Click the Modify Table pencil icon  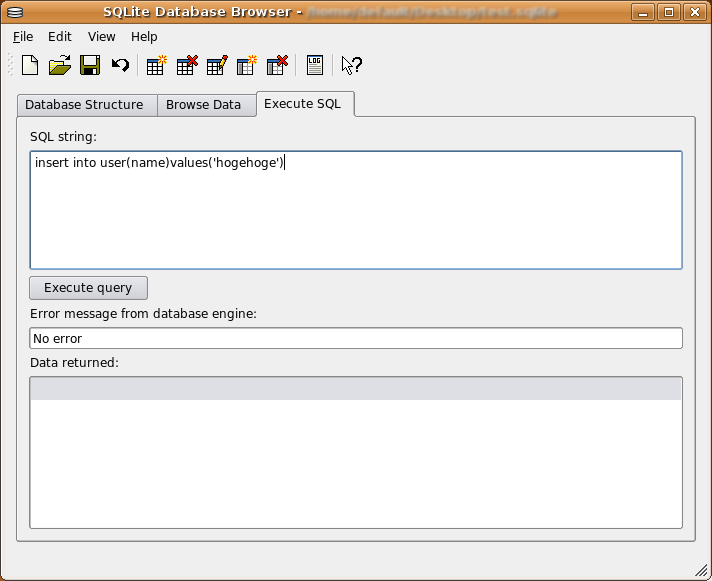[x=217, y=66]
